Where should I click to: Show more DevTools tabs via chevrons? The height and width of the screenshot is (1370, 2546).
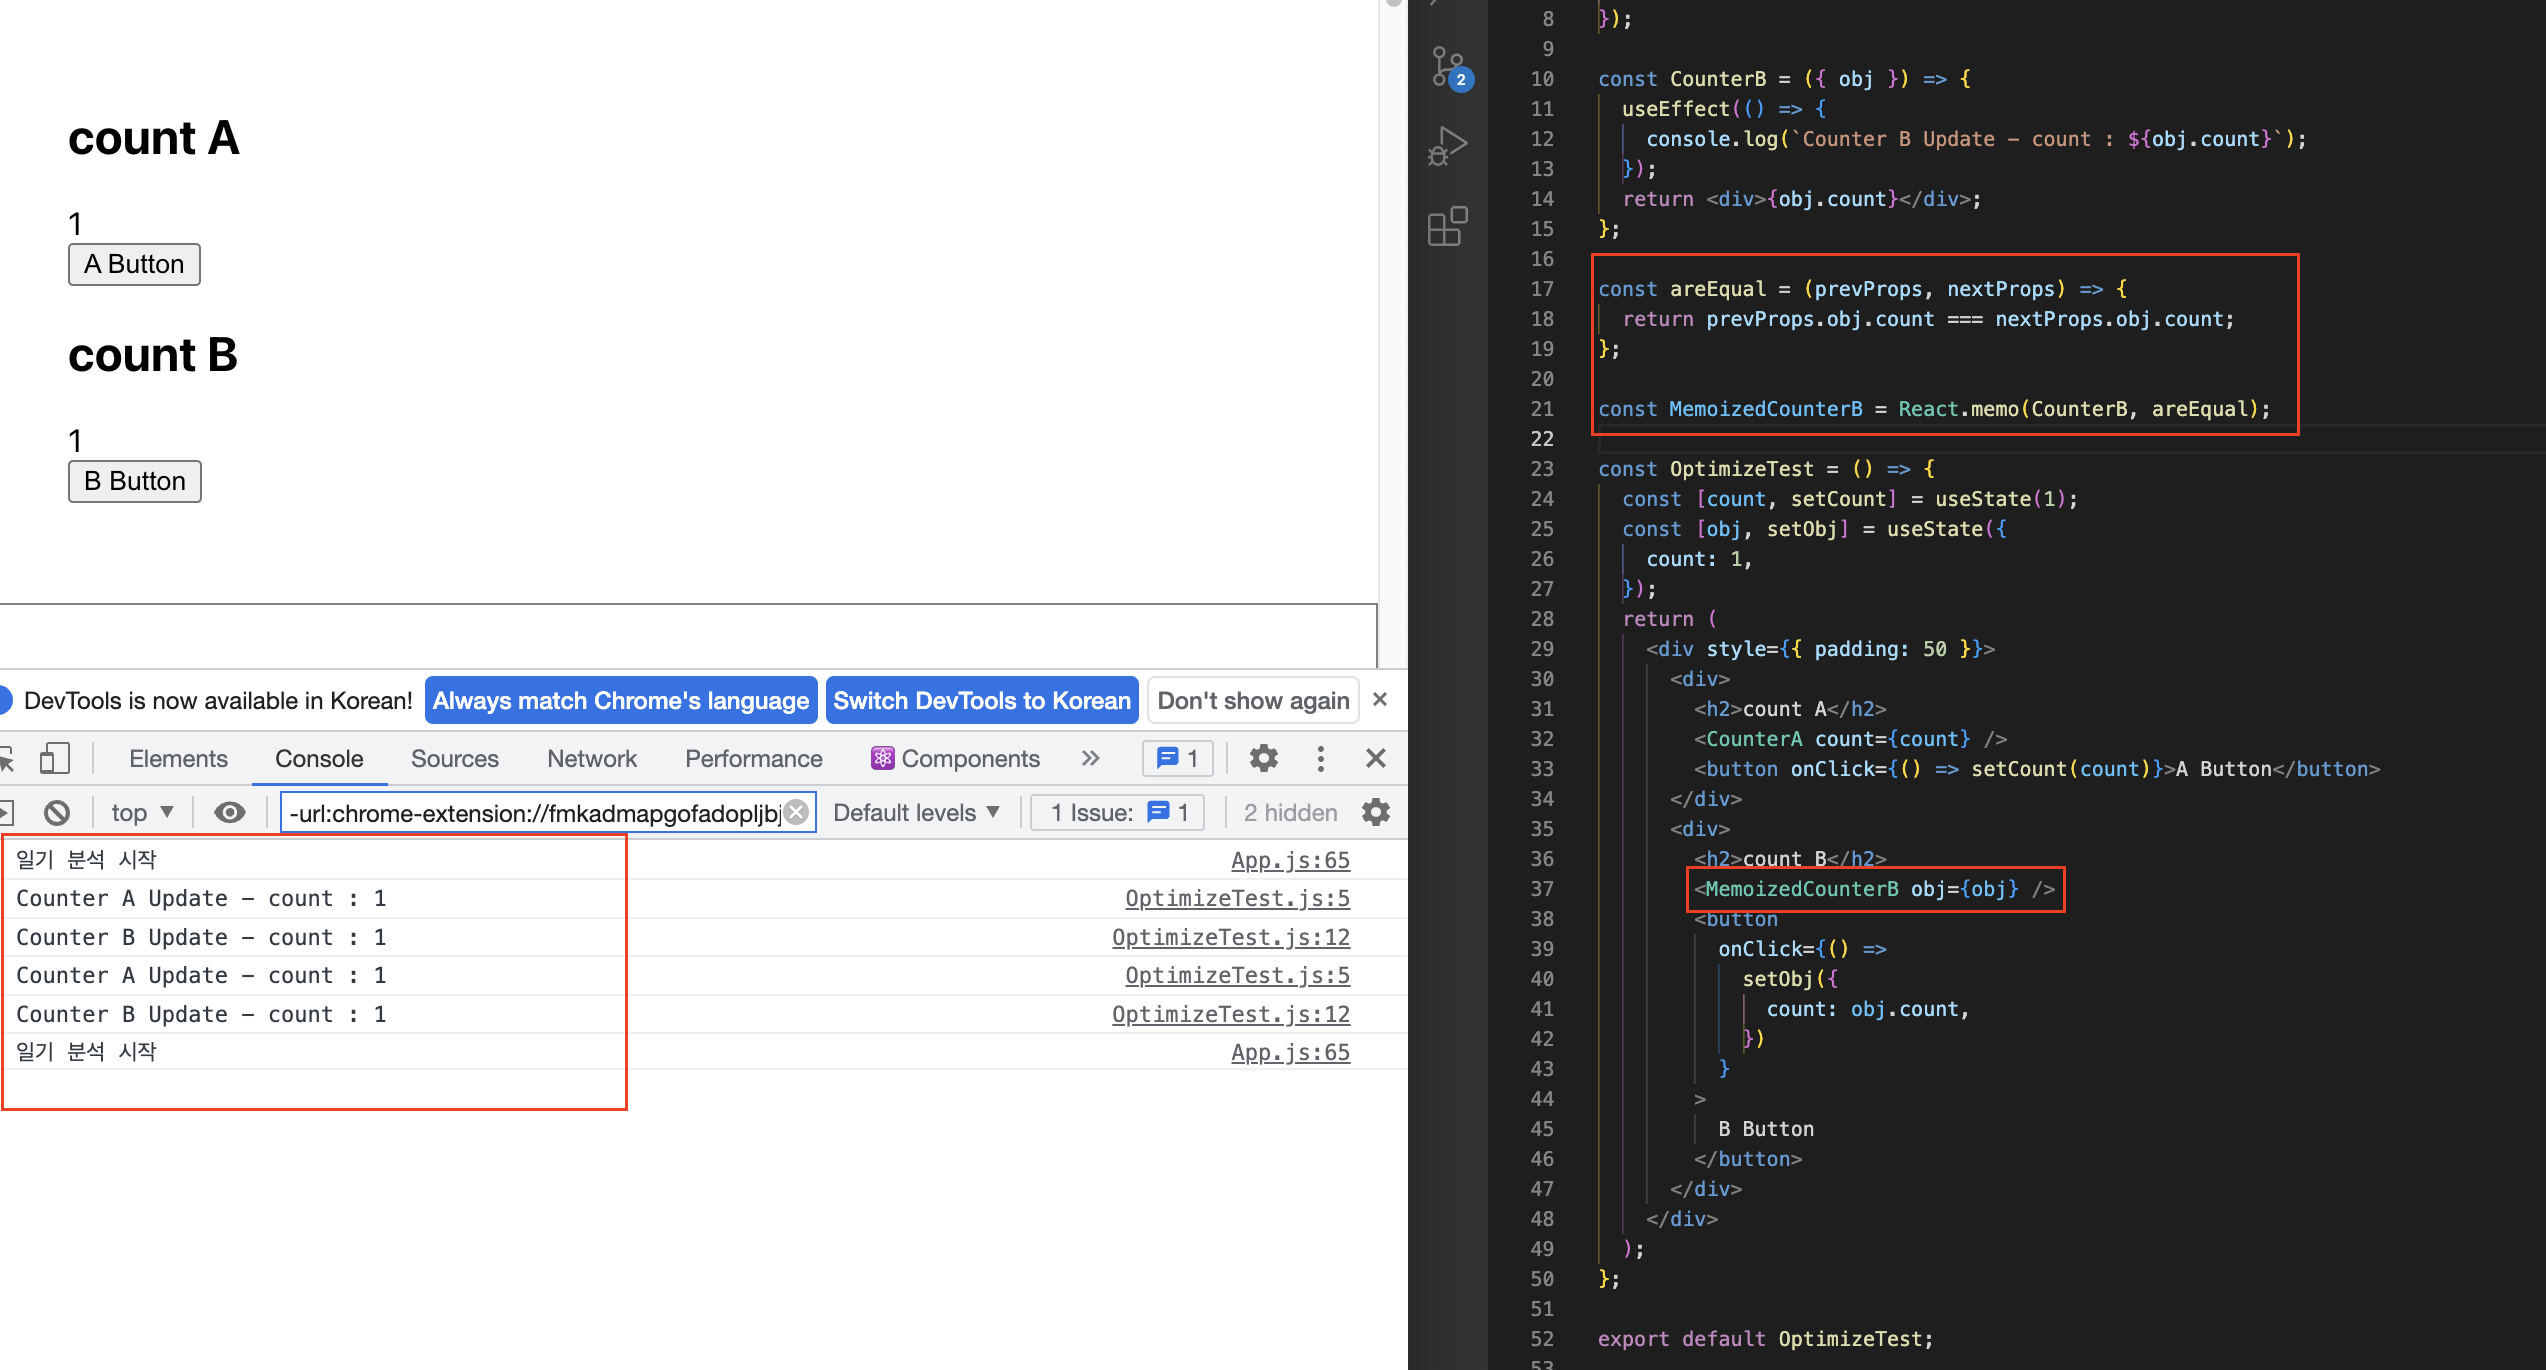[x=1091, y=759]
